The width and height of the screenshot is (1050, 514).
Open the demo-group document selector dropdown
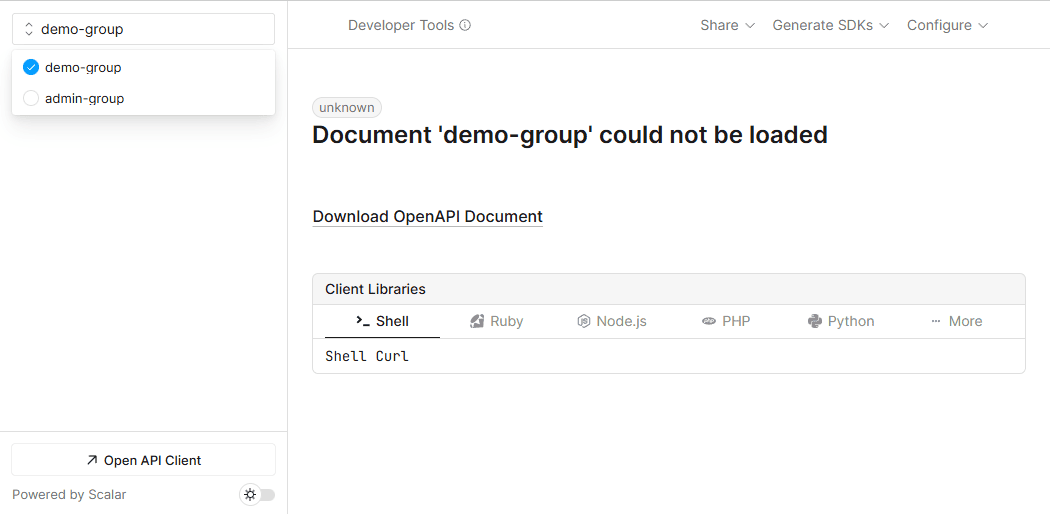tap(143, 29)
